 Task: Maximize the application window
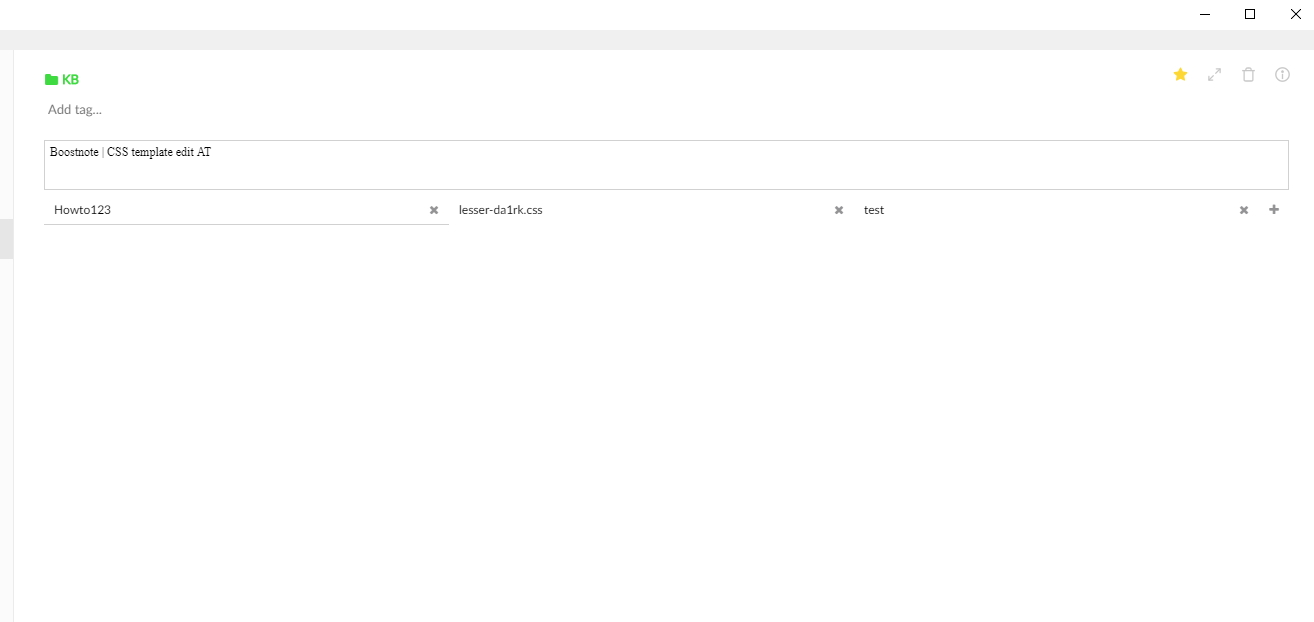[x=1250, y=14]
